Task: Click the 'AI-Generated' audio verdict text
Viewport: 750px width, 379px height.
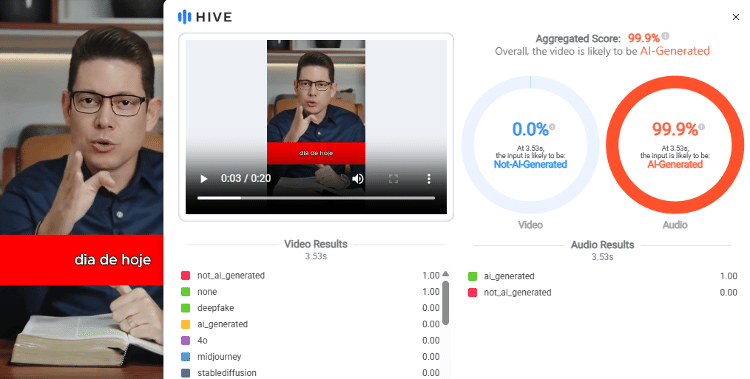Action: click(675, 165)
